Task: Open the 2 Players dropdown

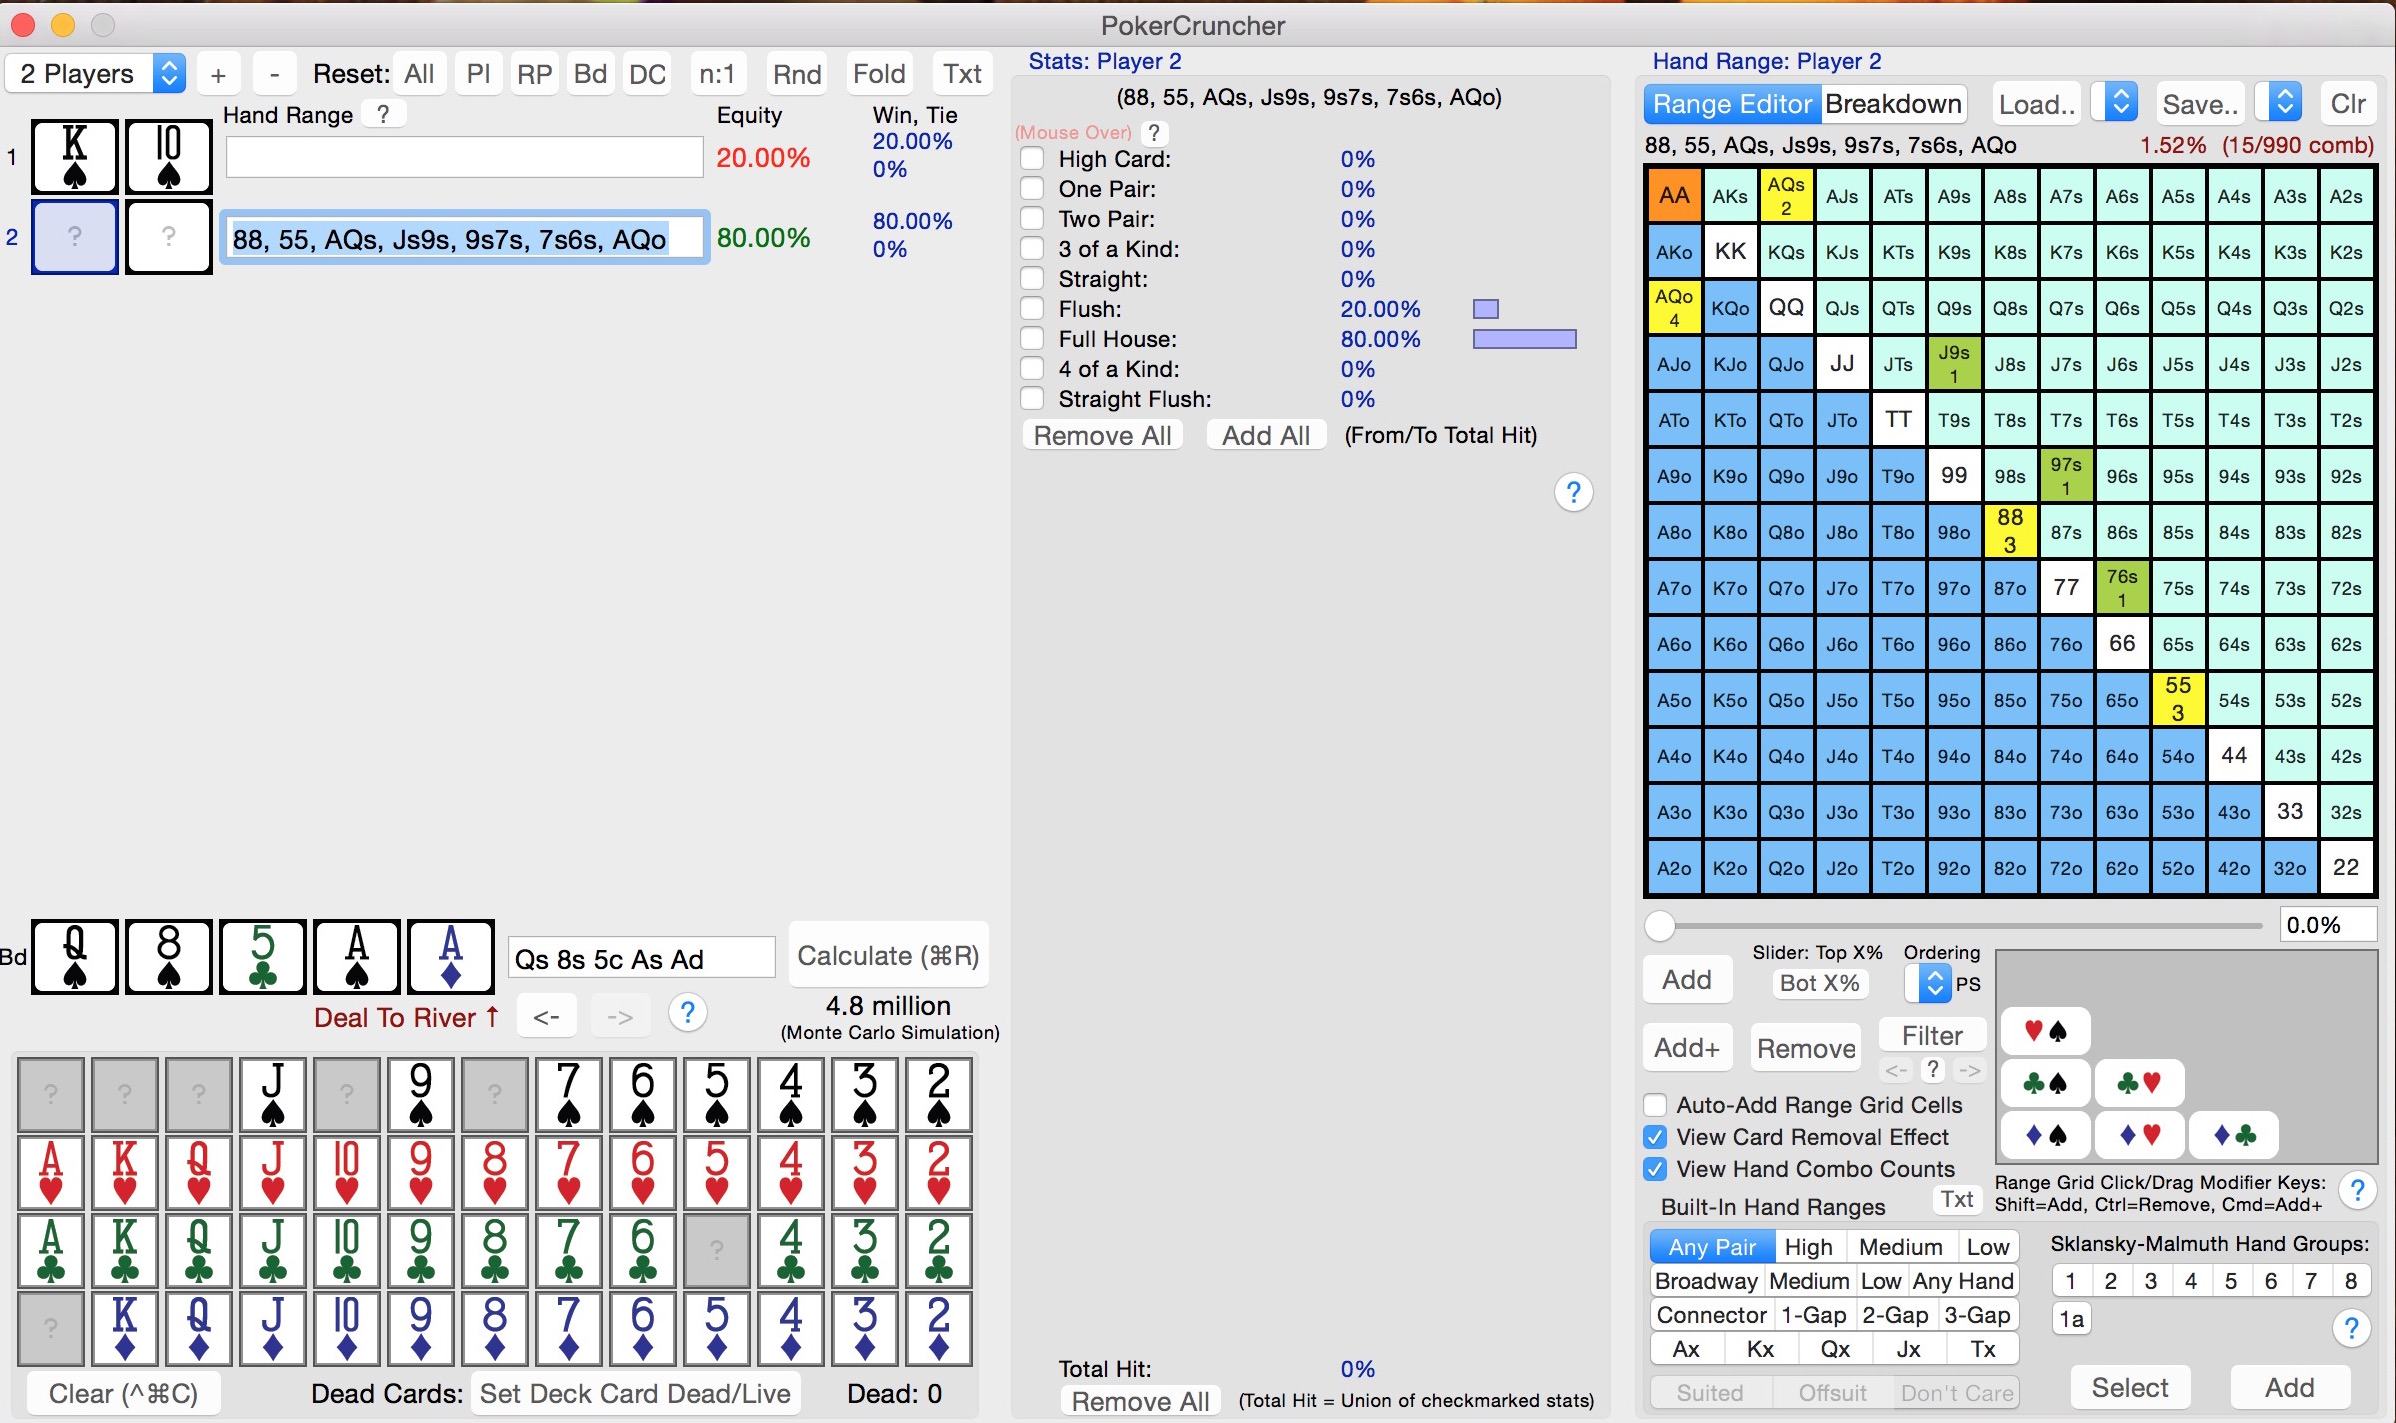Action: (x=96, y=74)
